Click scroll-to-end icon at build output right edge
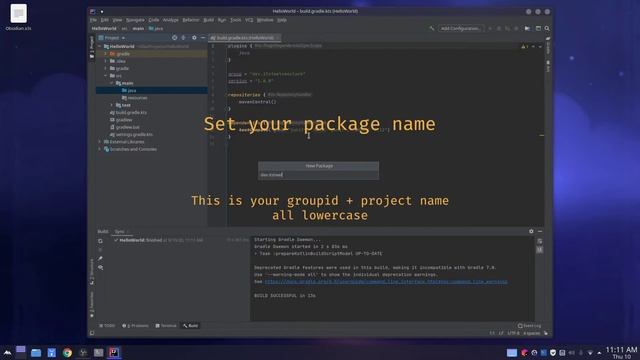 (540, 250)
